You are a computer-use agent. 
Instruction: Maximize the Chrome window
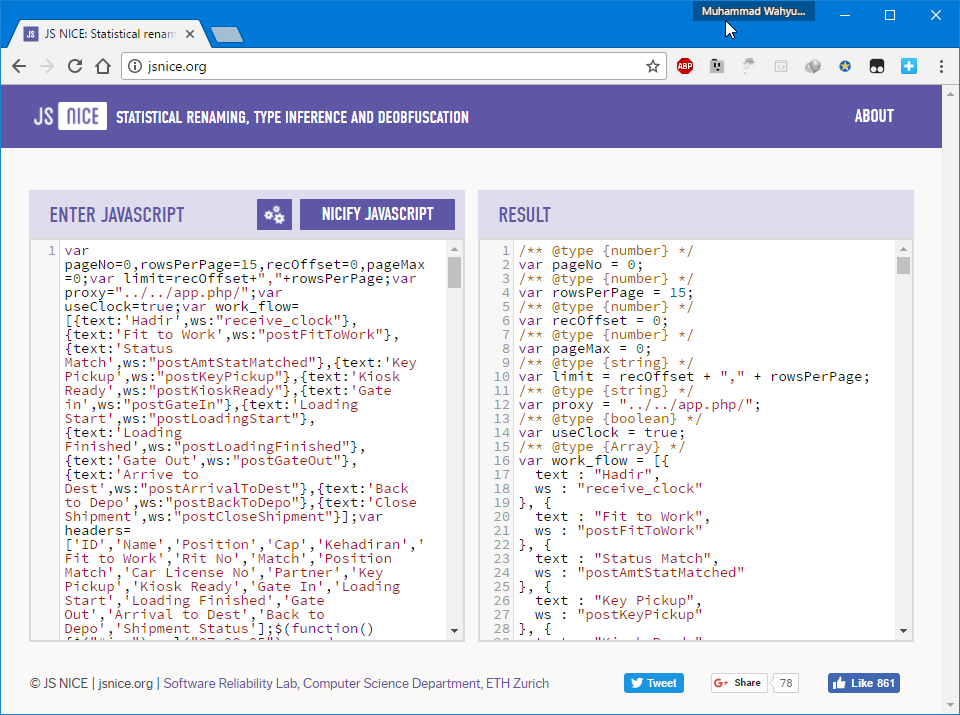(890, 15)
